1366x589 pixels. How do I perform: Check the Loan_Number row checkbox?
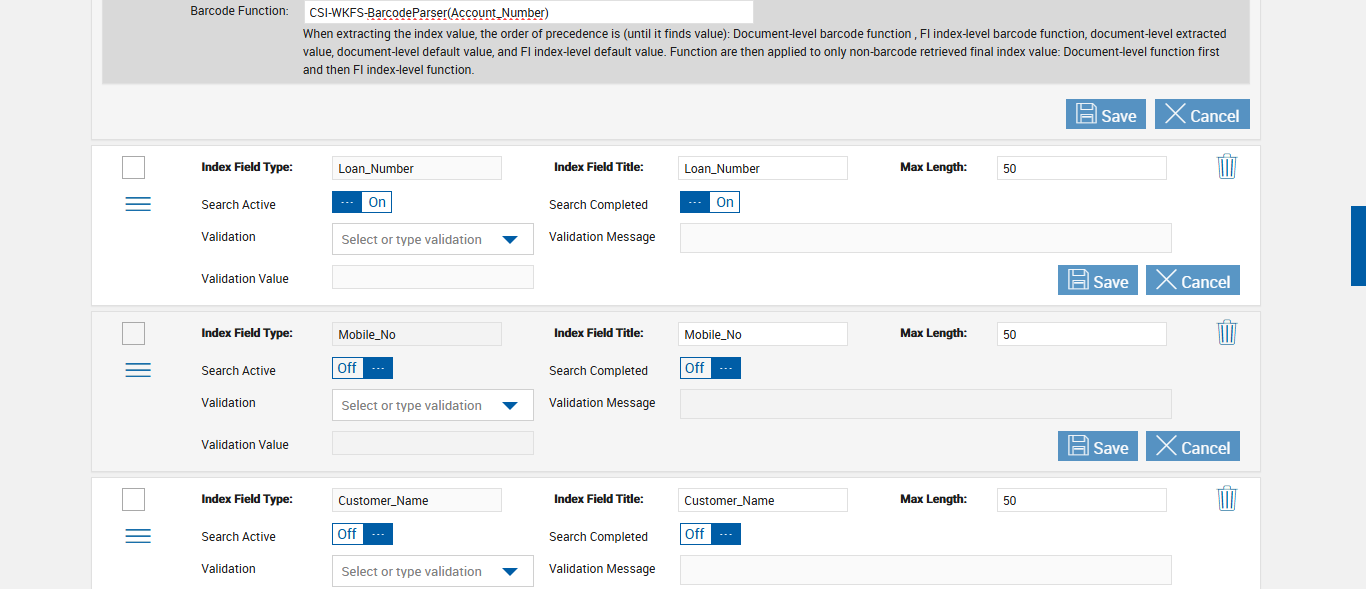pos(133,168)
